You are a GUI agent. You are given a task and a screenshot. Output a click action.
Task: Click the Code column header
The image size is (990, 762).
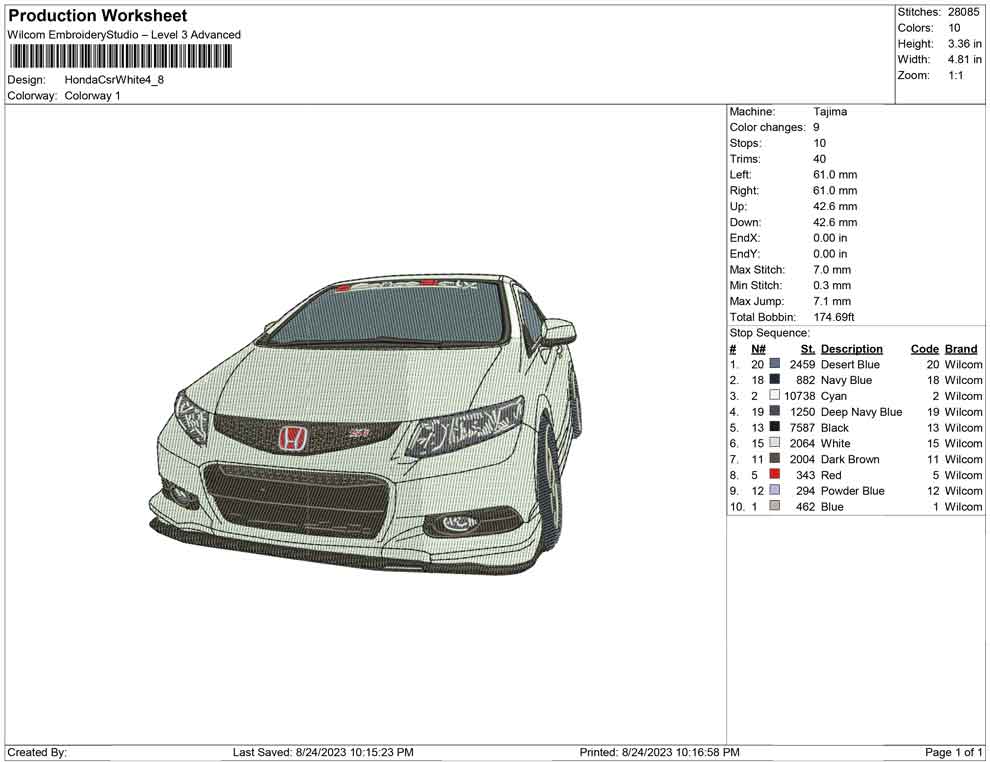924,348
